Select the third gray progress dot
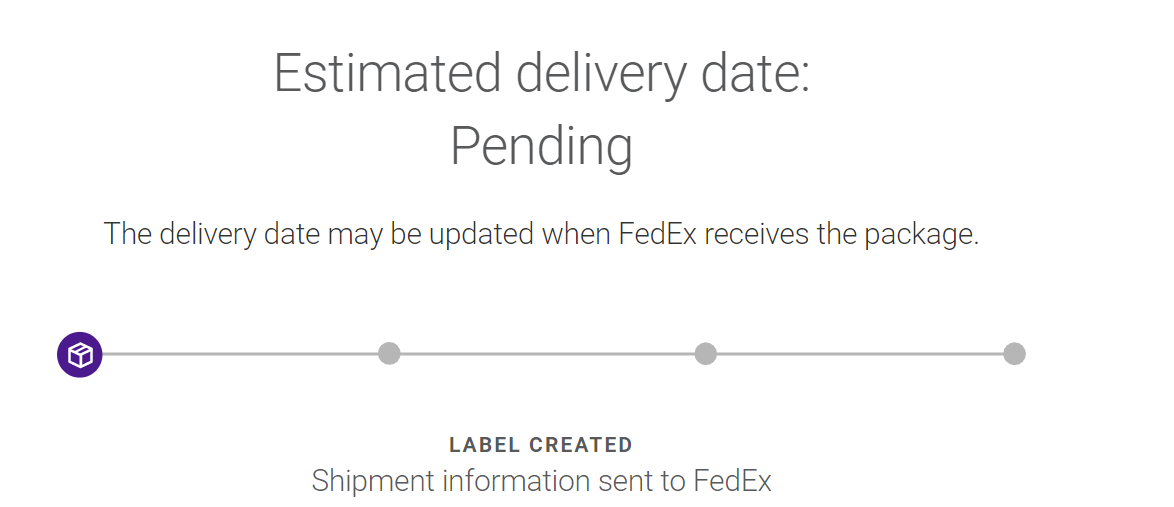Image resolution: width=1174 pixels, height=507 pixels. [705, 353]
